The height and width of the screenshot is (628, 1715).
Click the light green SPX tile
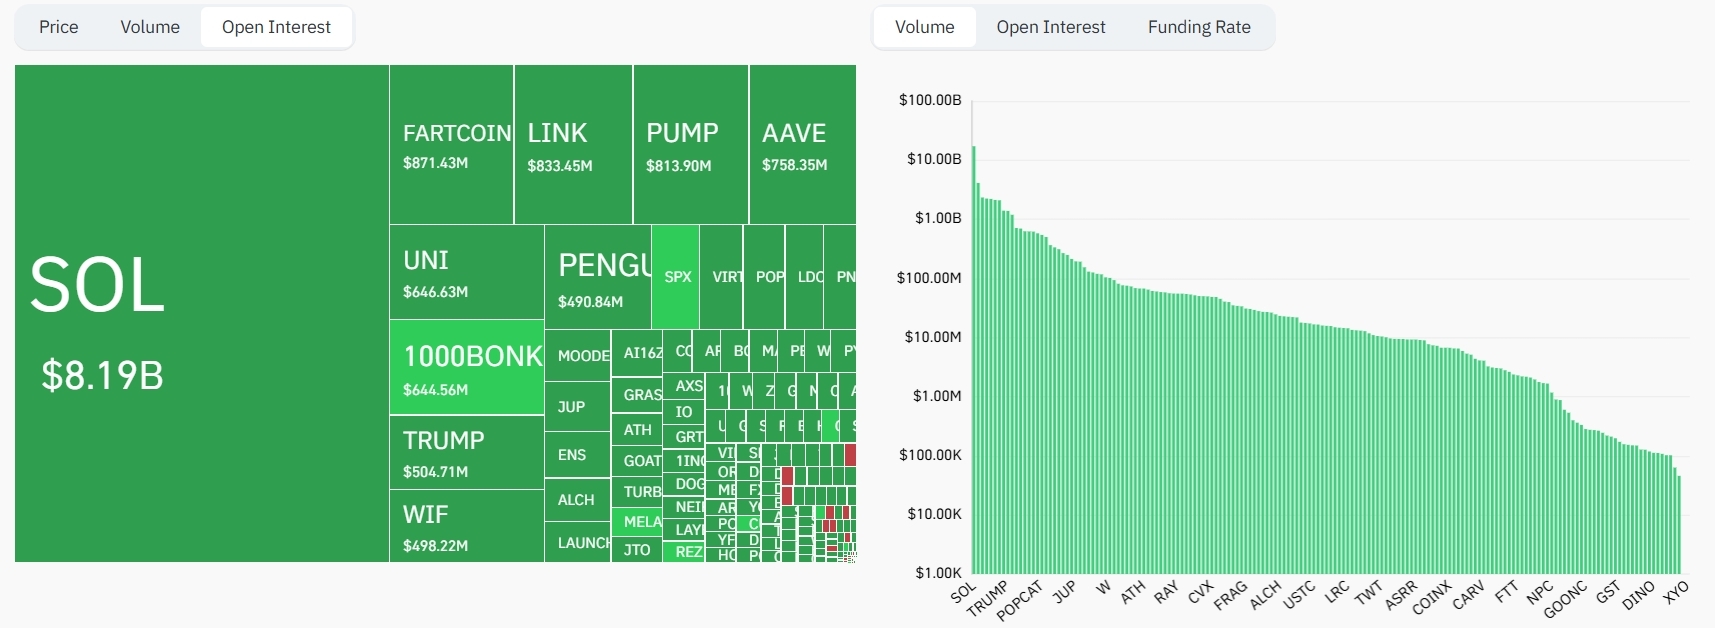[675, 277]
